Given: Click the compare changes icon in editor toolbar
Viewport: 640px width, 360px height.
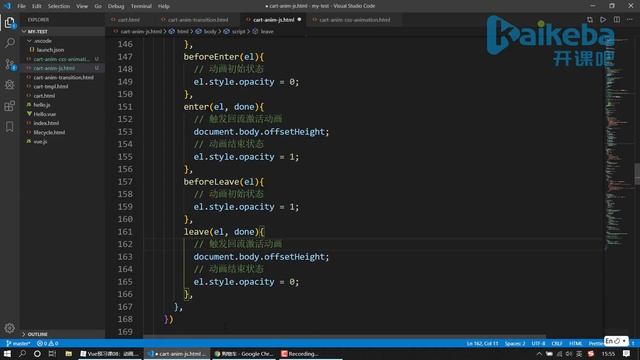Looking at the screenshot, I should point(590,20).
